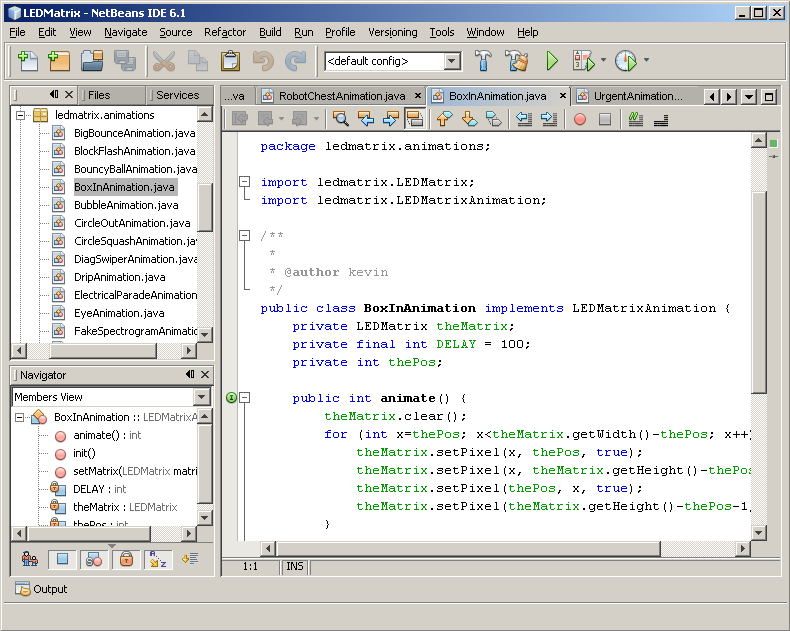Screen dimensions: 790x631
Task: Collapse the Javadoc comment code fold
Action: [x=244, y=235]
